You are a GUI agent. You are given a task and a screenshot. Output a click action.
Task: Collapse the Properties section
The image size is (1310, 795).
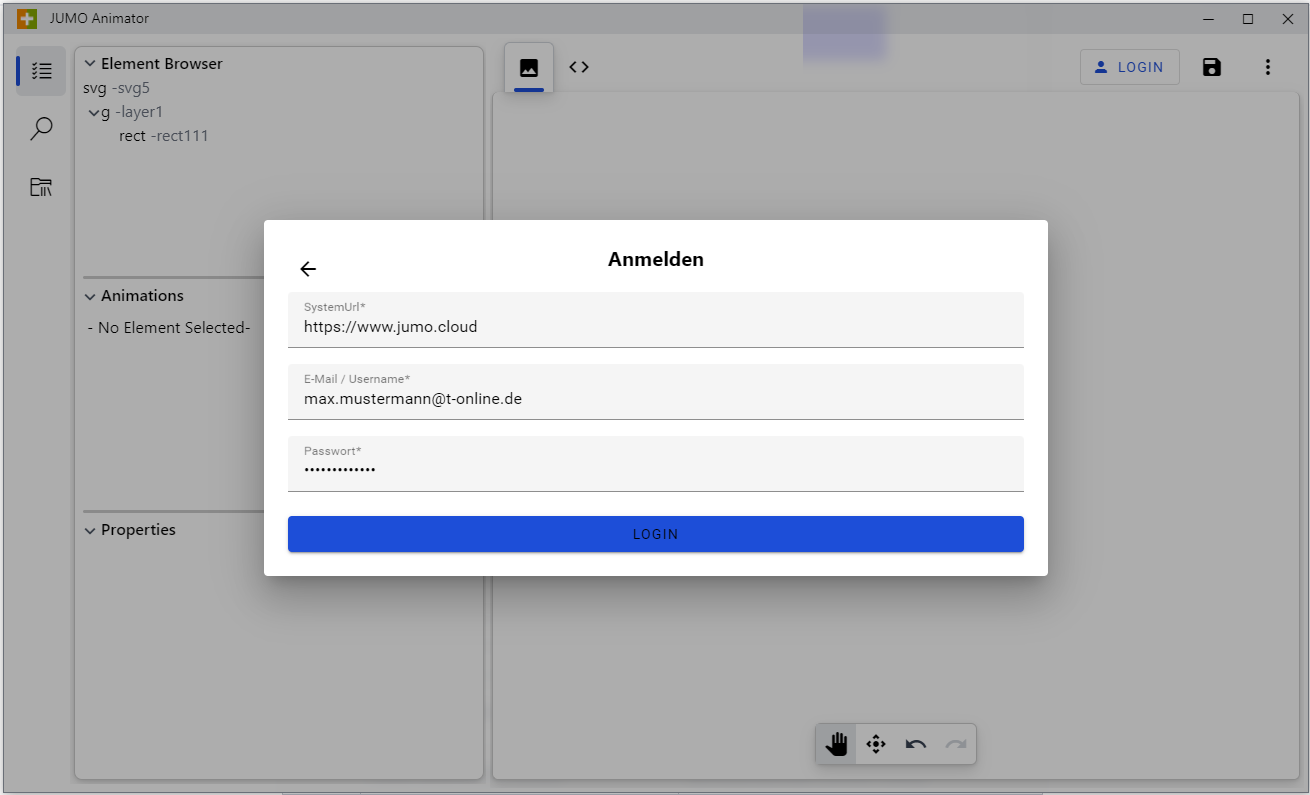click(90, 530)
